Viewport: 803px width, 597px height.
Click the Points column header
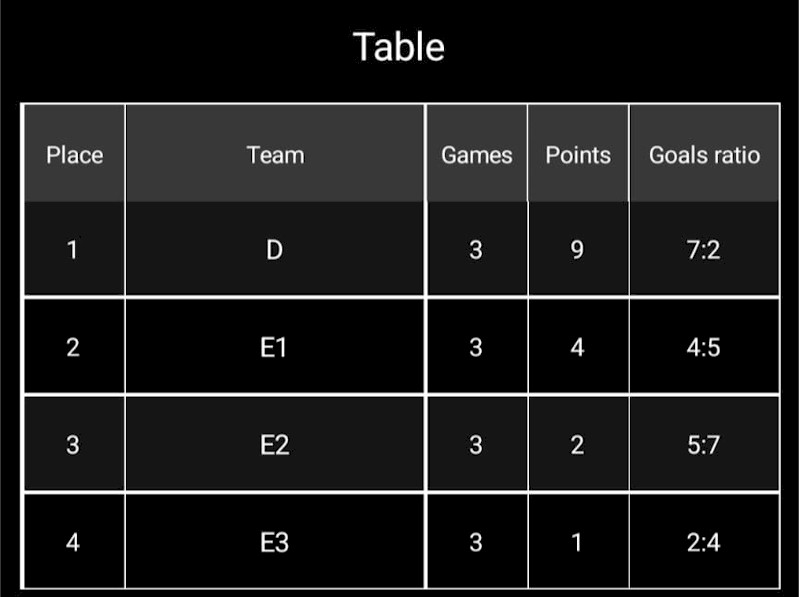577,155
